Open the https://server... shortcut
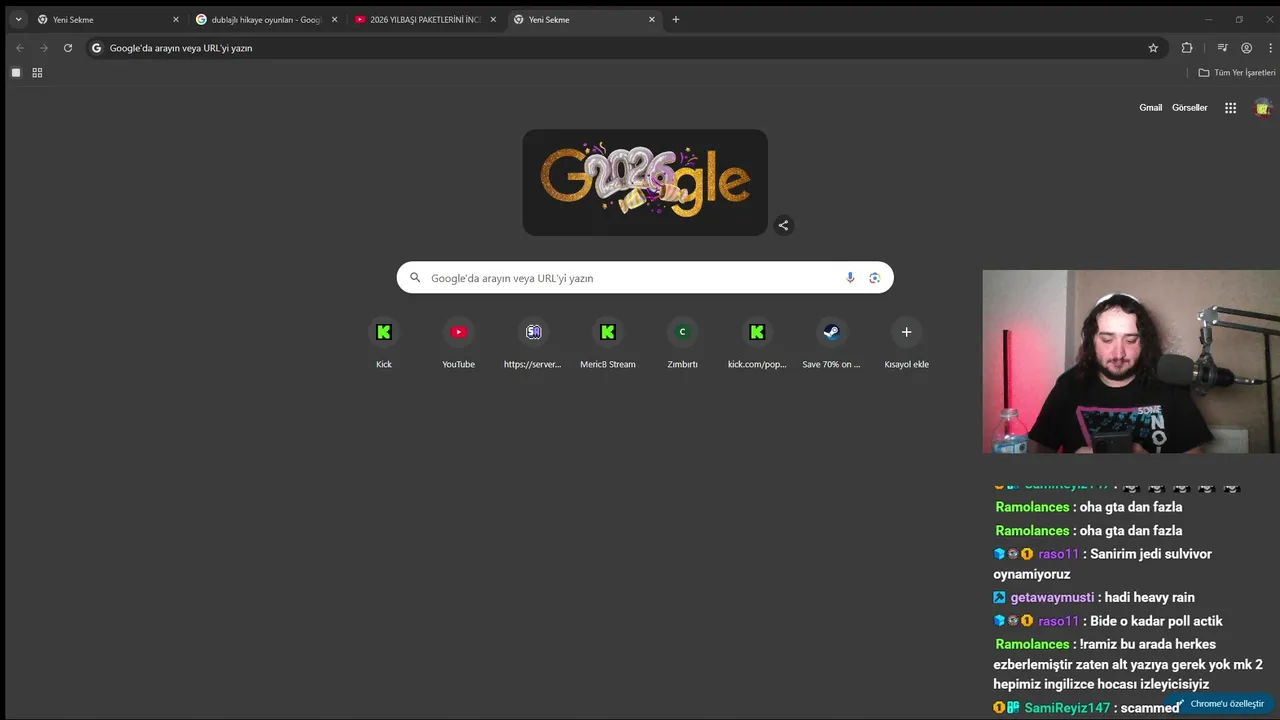Screen dimensions: 1280x720 pos(533,342)
